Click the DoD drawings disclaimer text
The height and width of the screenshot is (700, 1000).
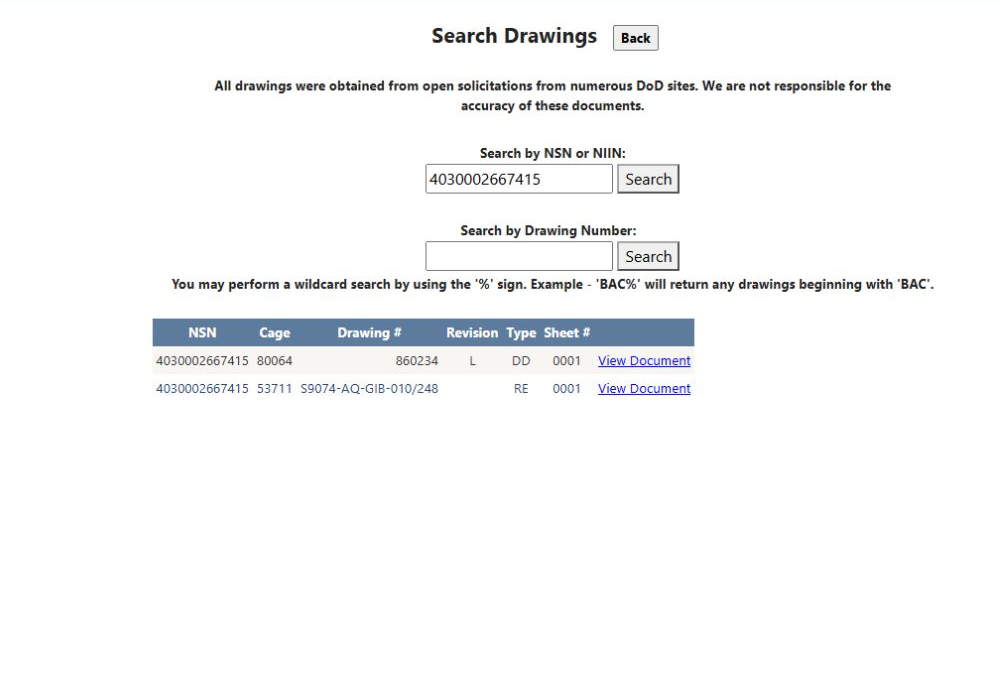tap(552, 96)
